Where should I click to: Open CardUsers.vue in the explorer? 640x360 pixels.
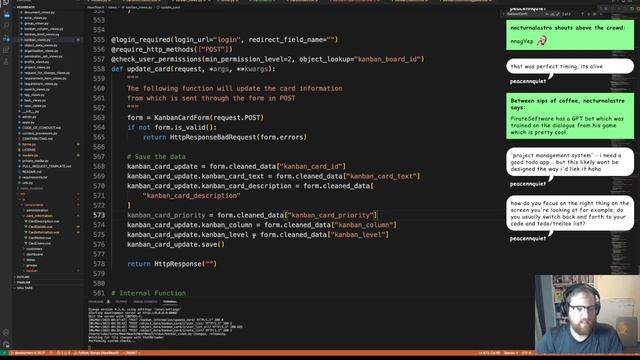[40, 243]
